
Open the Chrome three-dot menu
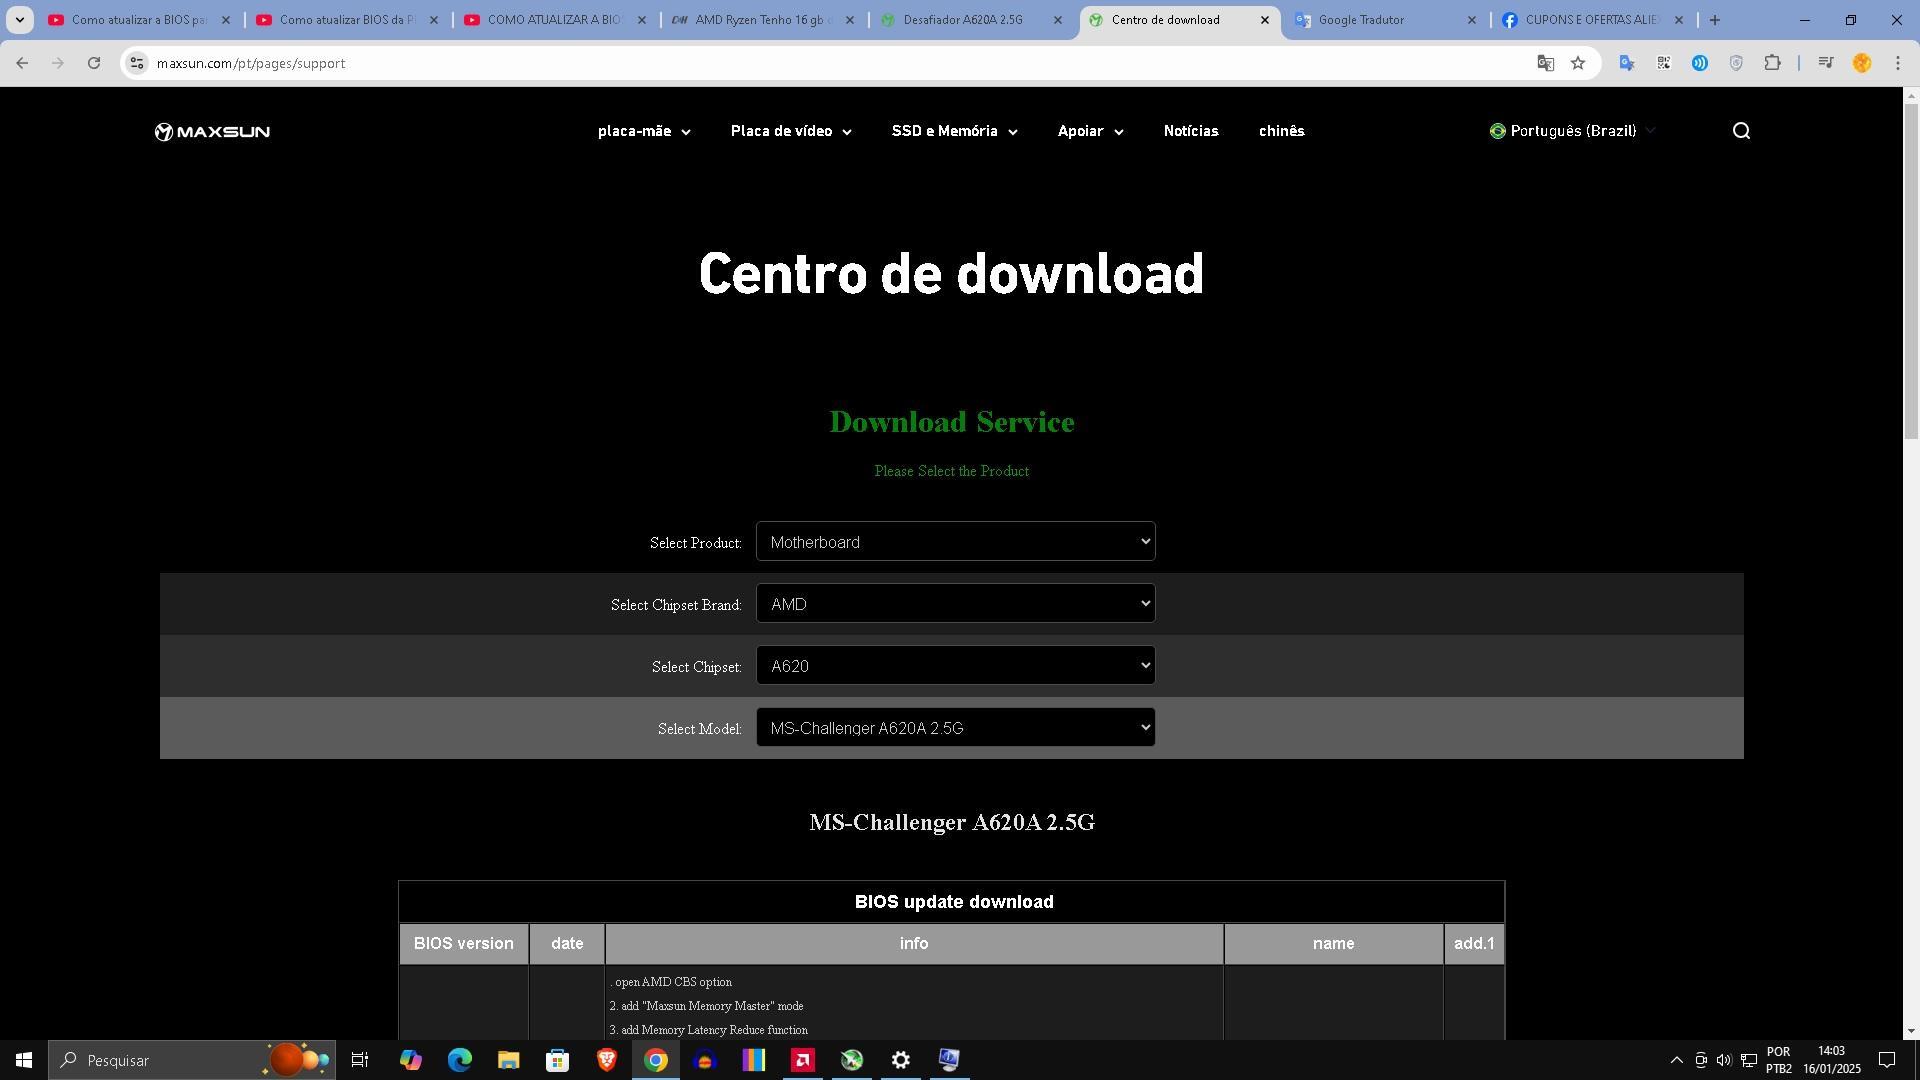[1898, 63]
